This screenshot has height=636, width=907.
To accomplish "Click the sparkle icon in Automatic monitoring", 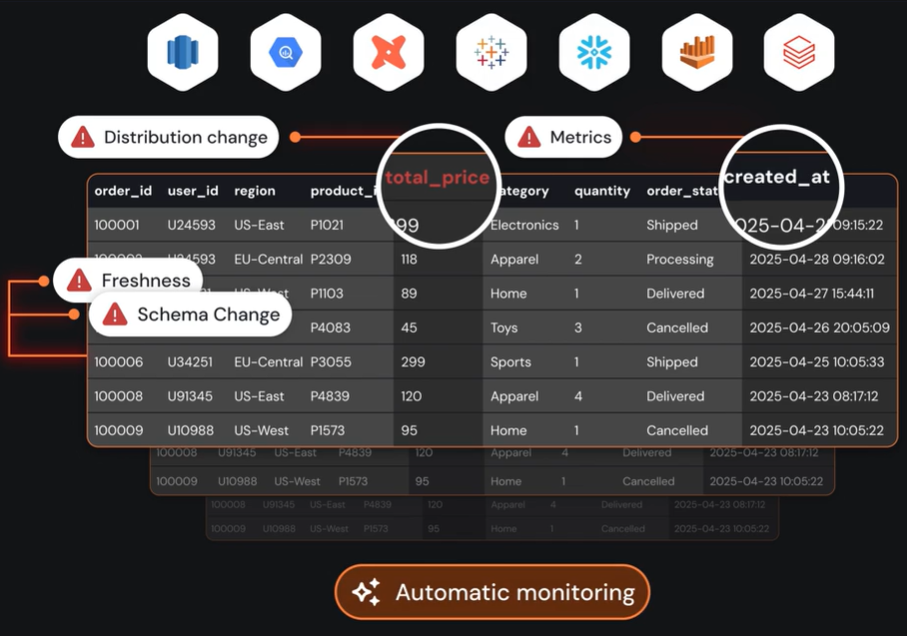I will (x=367, y=592).
